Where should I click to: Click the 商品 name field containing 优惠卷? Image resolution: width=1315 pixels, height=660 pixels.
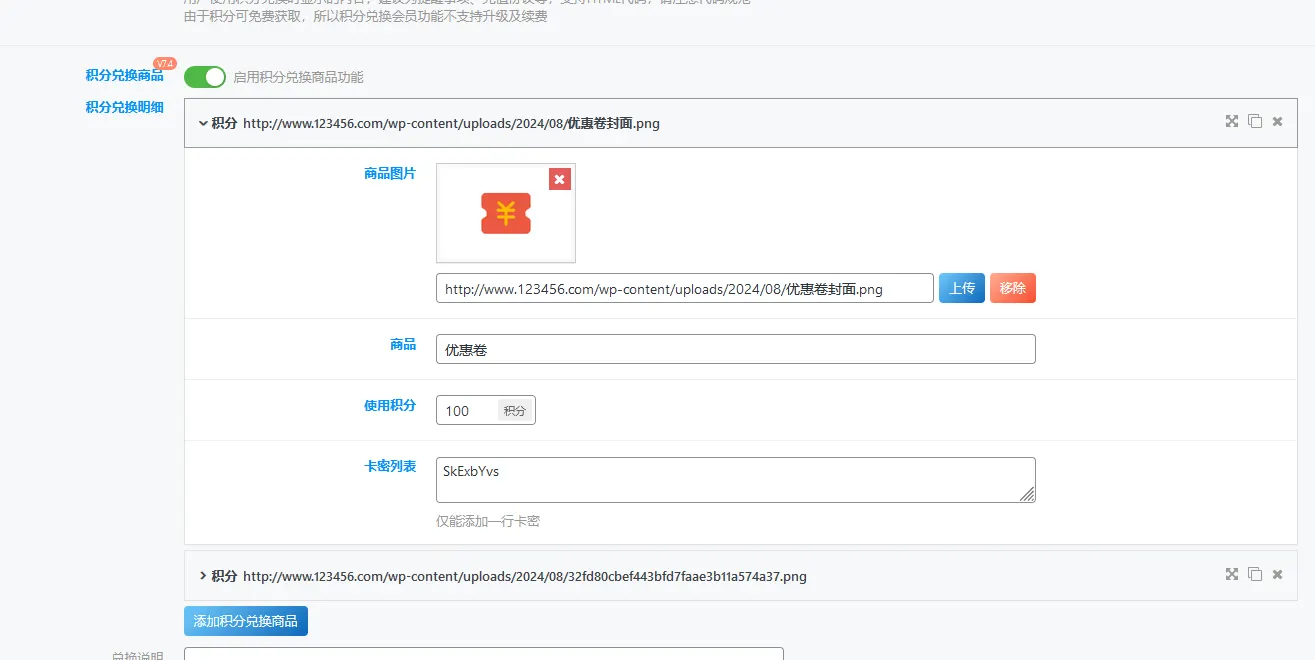(x=736, y=349)
